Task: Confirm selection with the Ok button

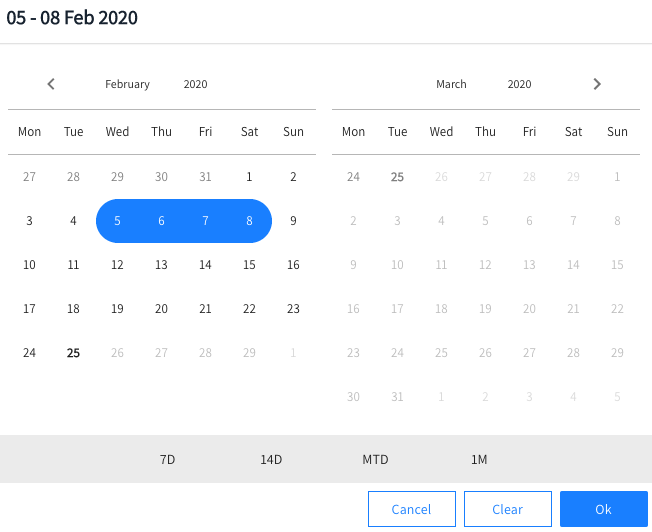Action: click(x=603, y=509)
